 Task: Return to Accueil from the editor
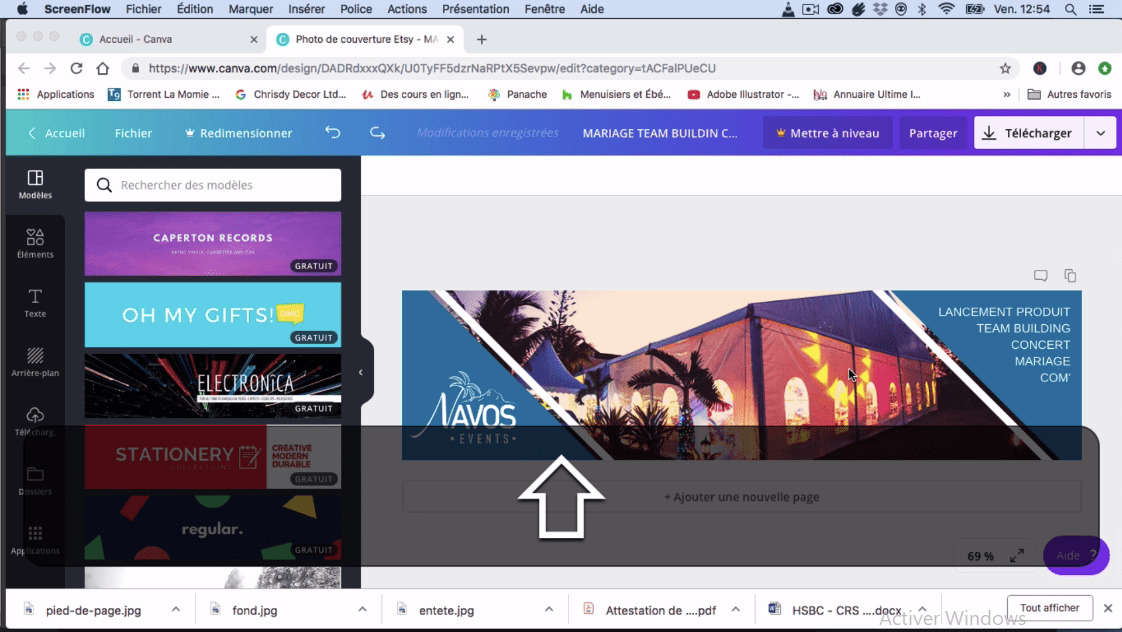point(56,133)
